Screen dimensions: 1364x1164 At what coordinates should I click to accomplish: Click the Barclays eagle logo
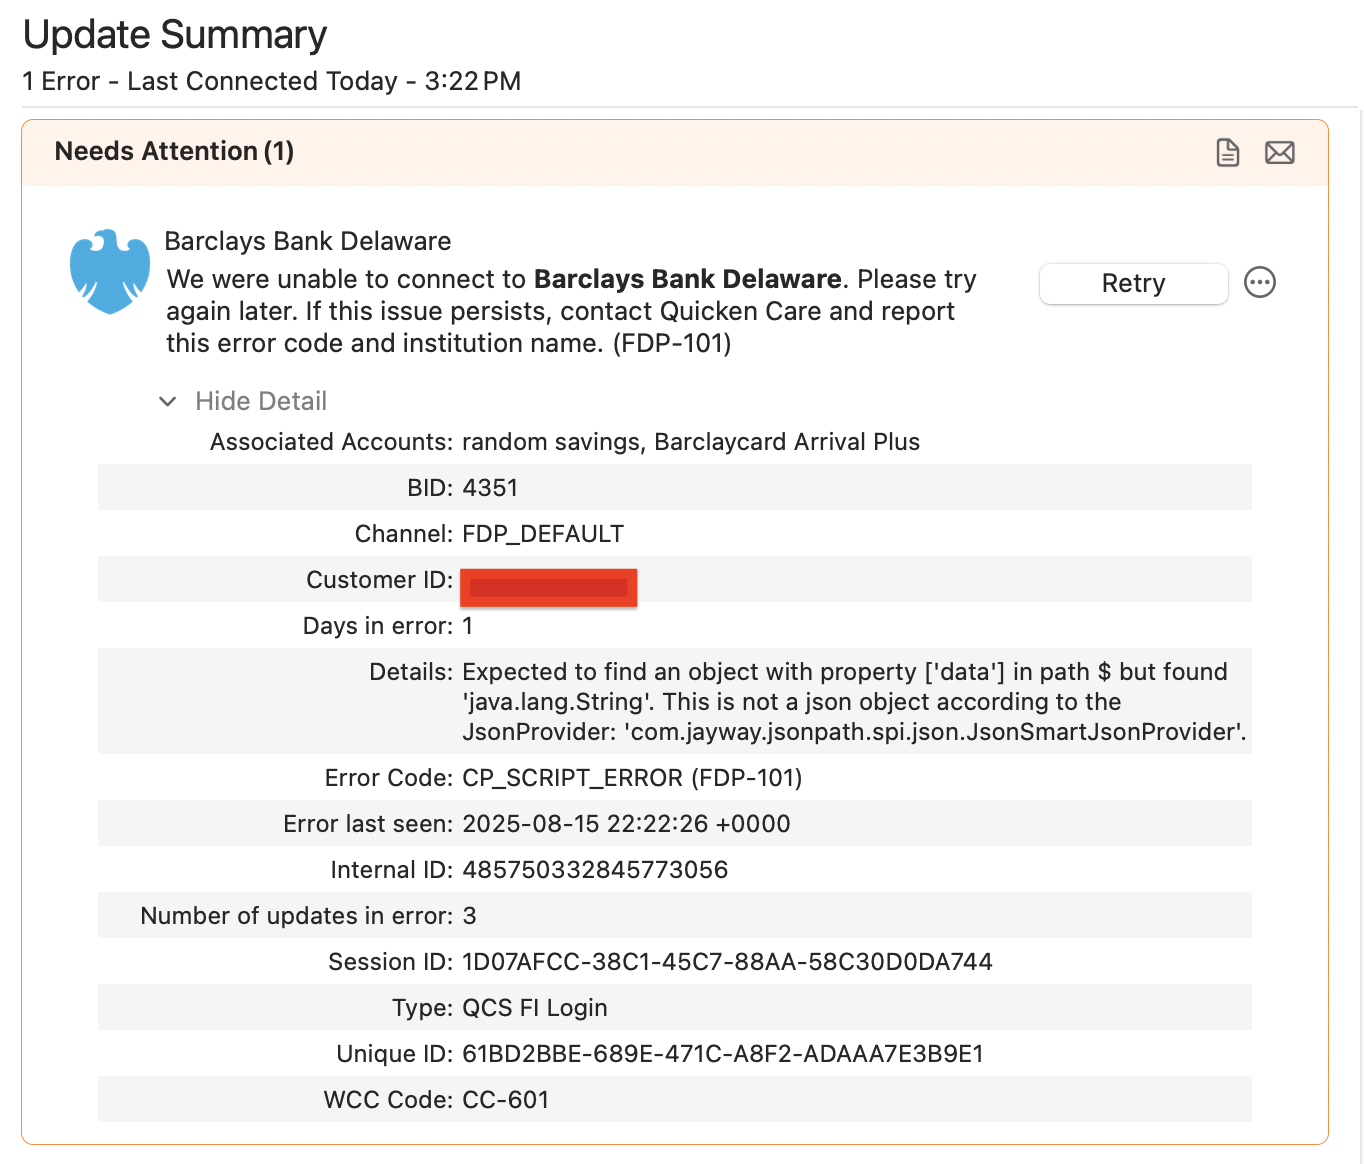coord(110,271)
